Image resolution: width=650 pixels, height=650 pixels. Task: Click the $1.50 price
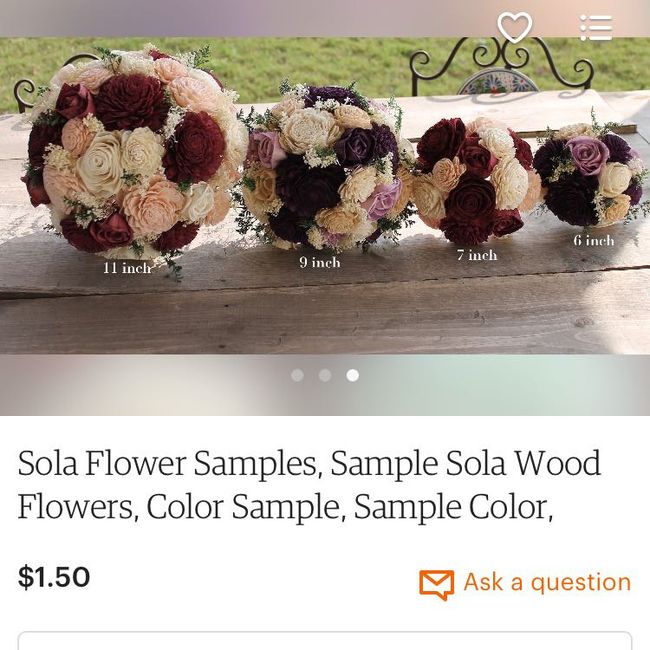click(54, 577)
